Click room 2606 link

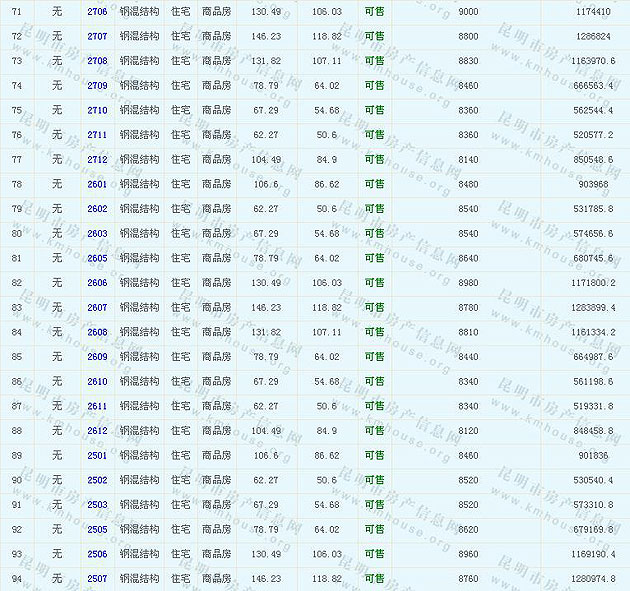(97, 283)
